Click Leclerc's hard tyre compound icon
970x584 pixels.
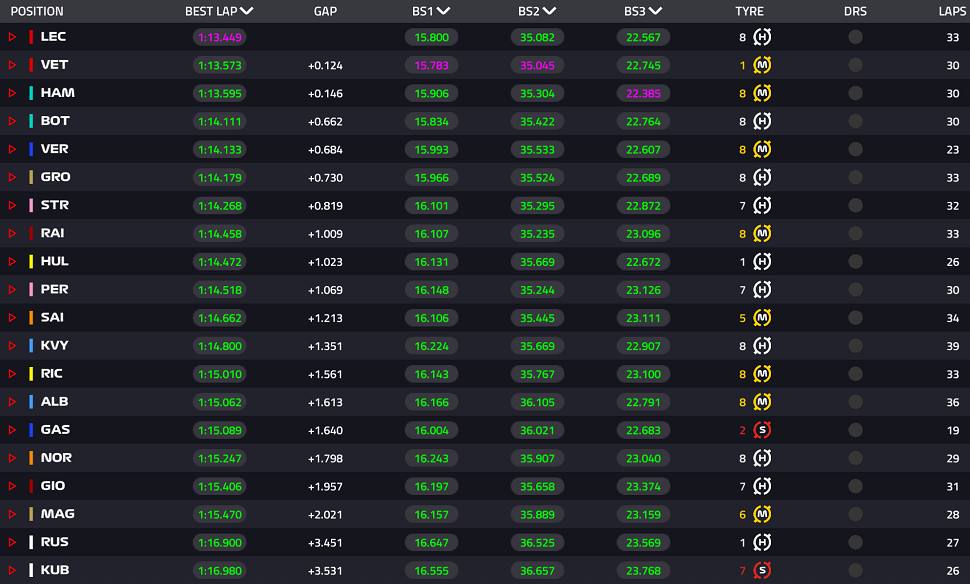click(762, 37)
